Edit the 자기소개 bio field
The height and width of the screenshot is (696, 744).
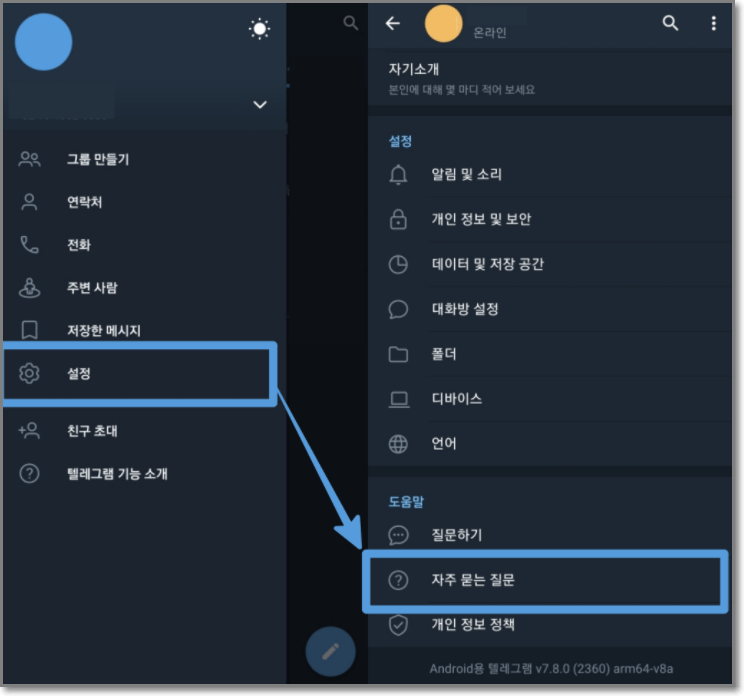549,79
